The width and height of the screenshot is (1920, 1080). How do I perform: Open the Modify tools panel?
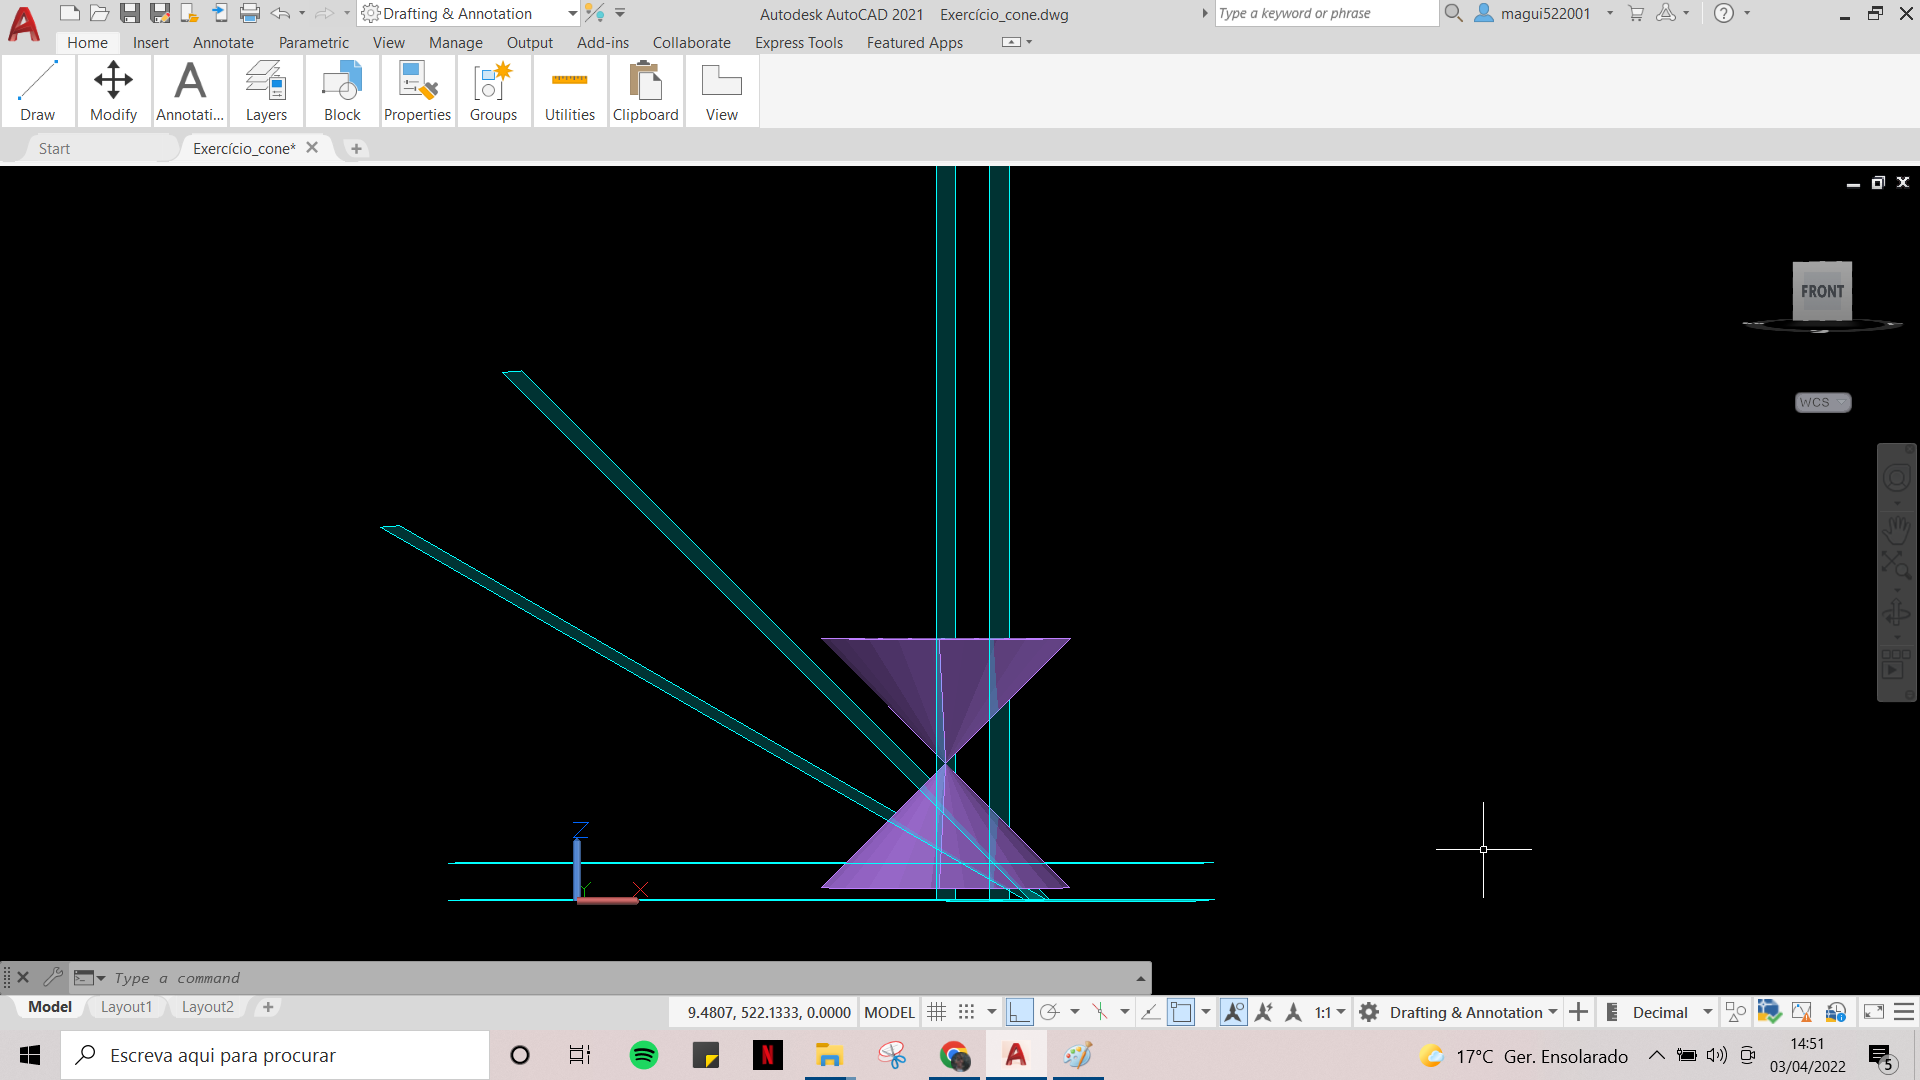(x=113, y=90)
